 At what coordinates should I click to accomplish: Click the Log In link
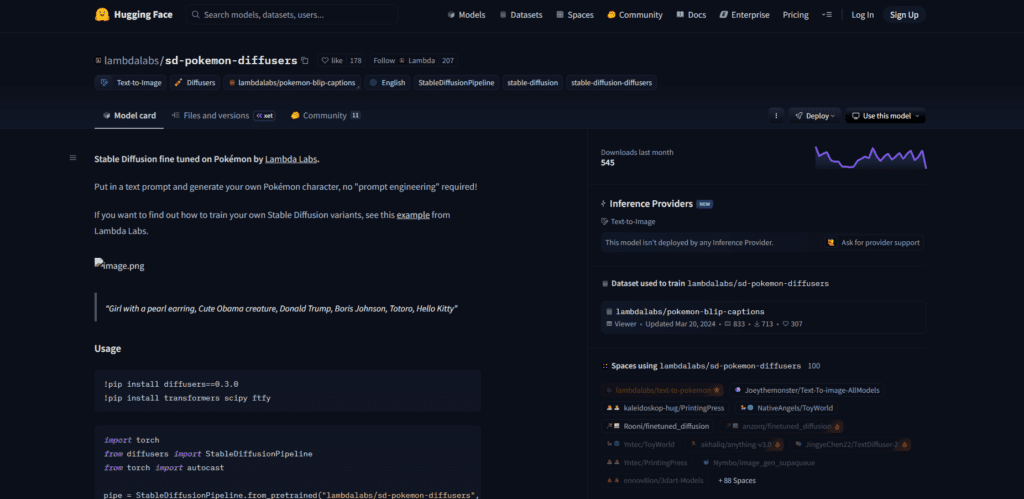pos(862,14)
